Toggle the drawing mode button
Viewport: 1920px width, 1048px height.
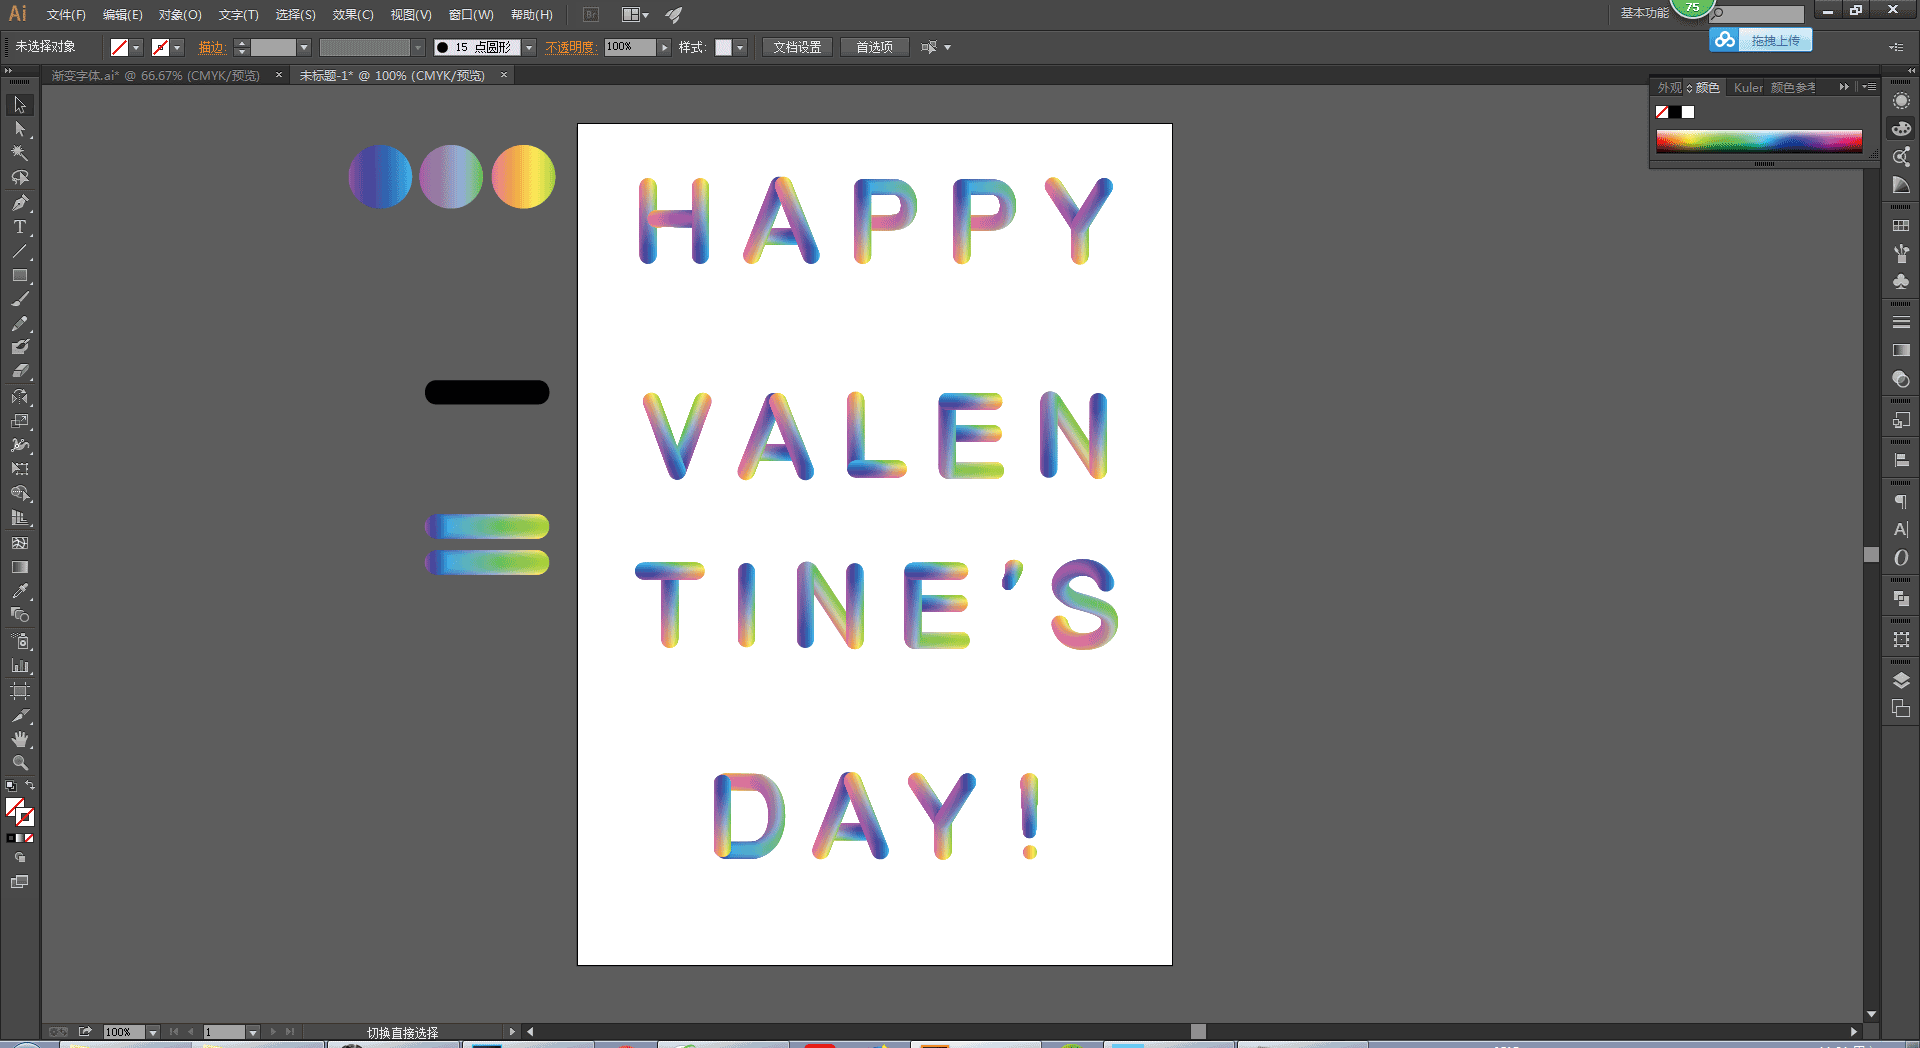click(x=20, y=858)
